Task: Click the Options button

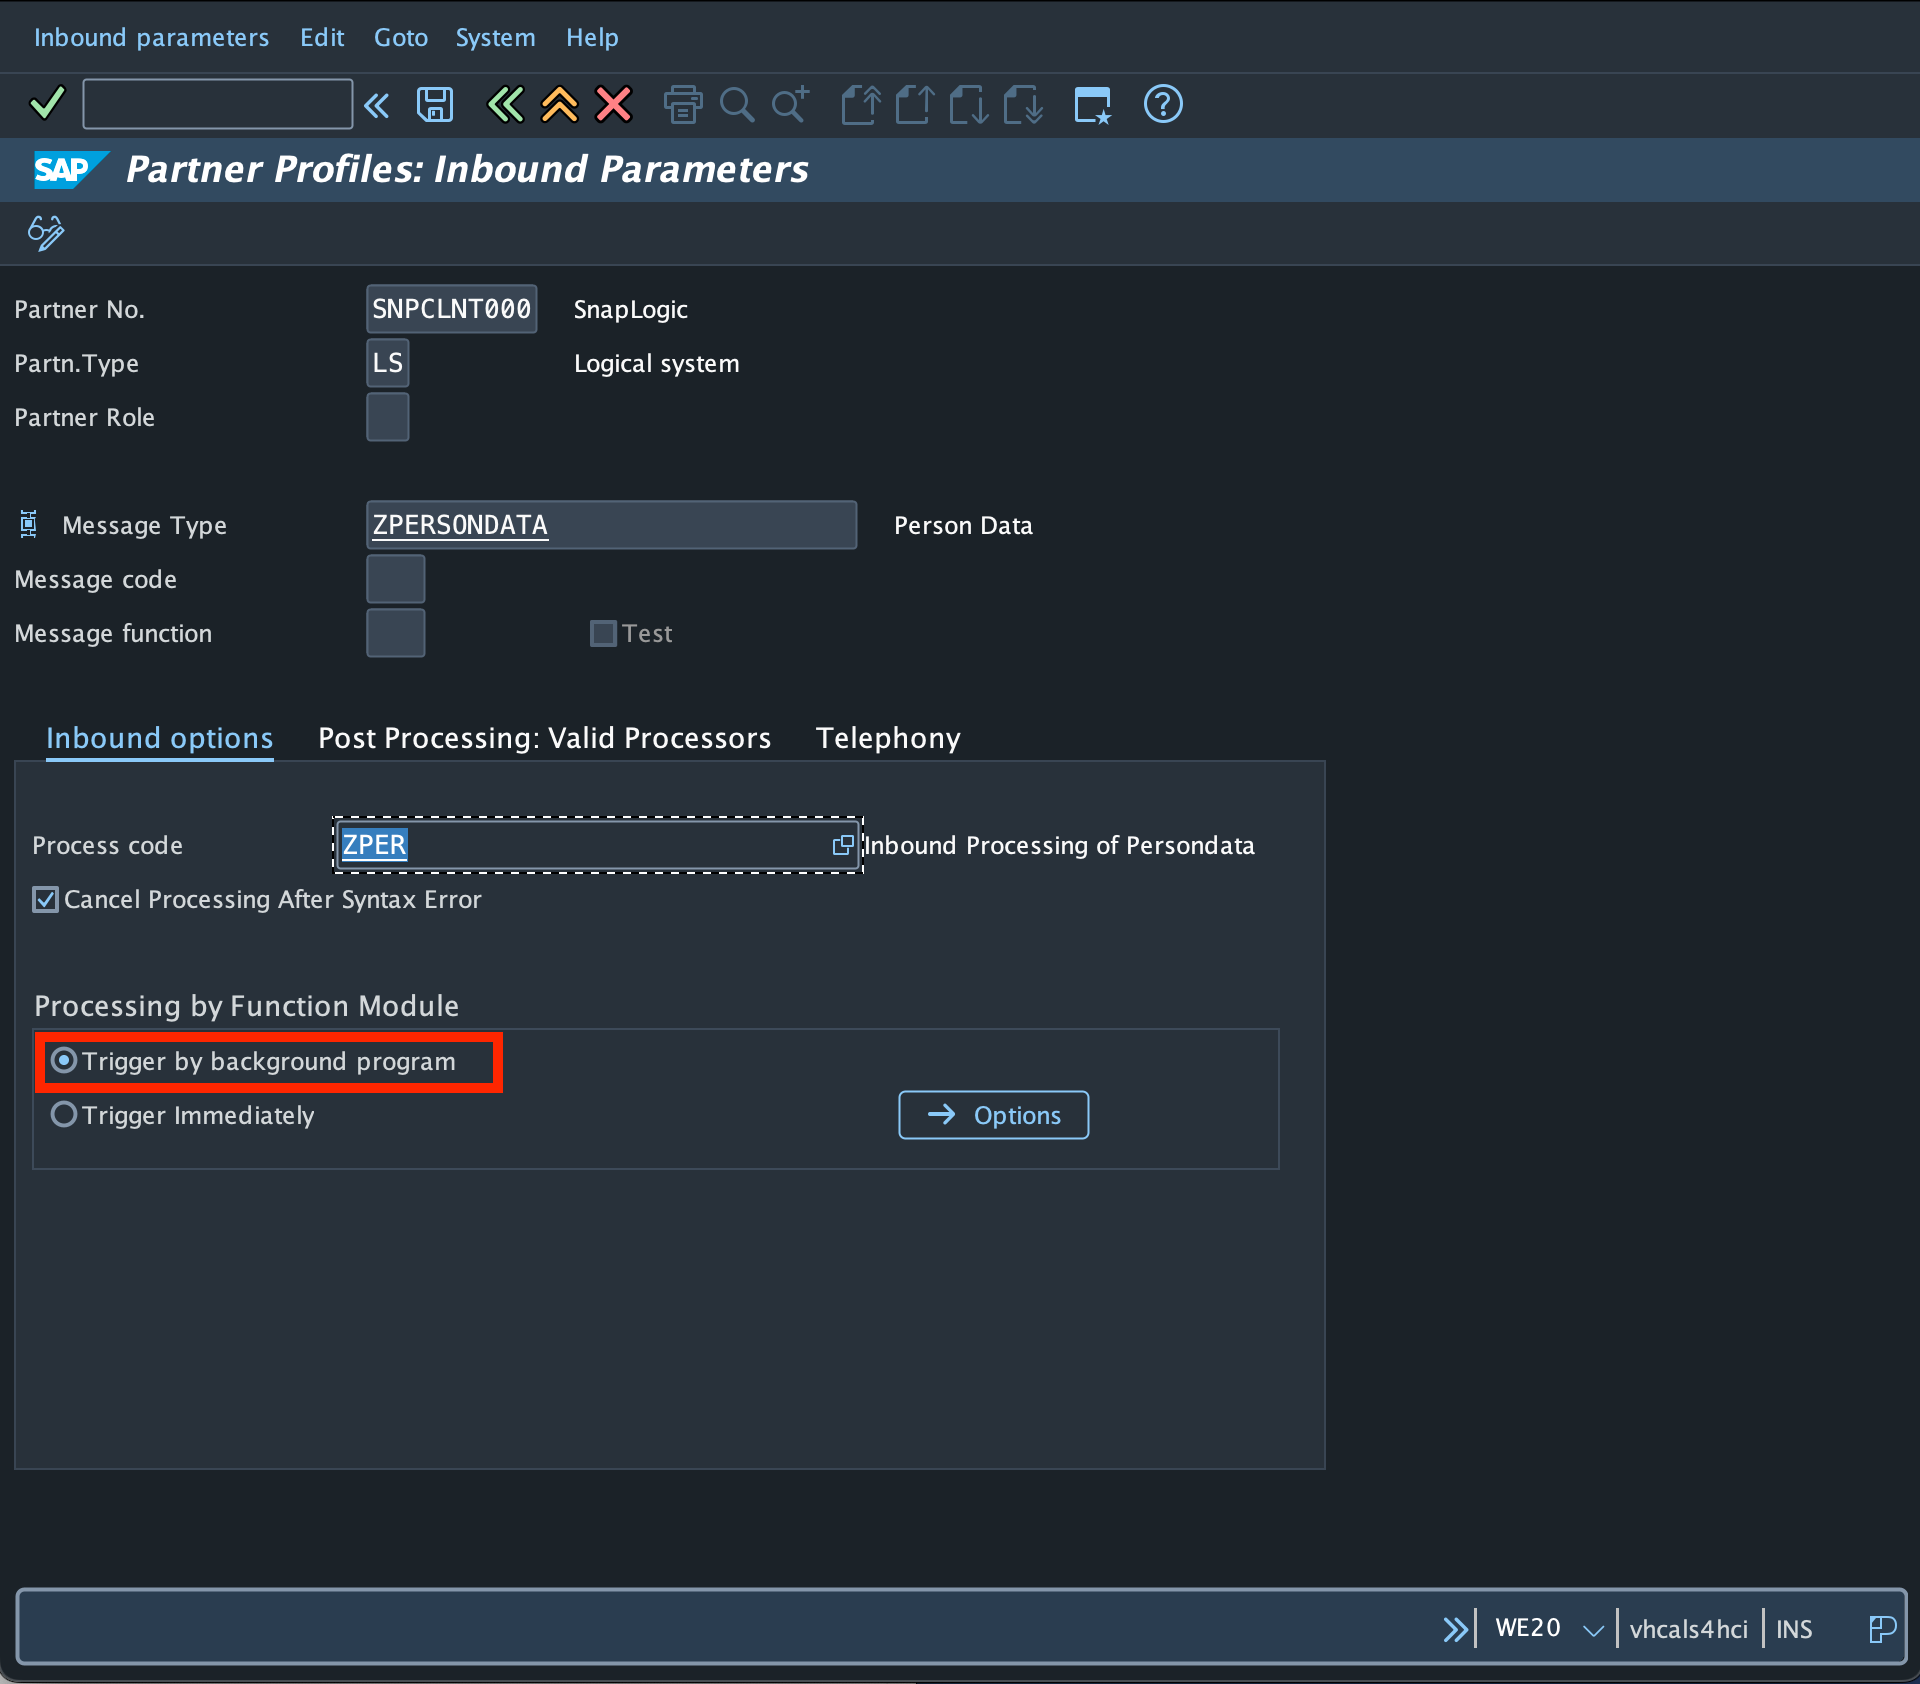Action: [x=993, y=1115]
